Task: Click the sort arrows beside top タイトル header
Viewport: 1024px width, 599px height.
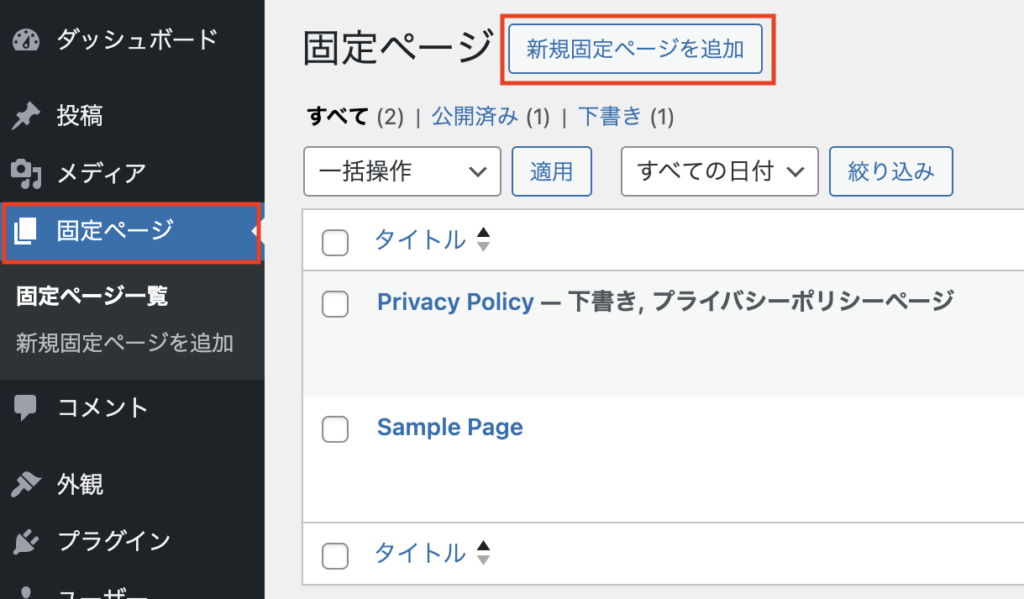Action: click(484, 240)
